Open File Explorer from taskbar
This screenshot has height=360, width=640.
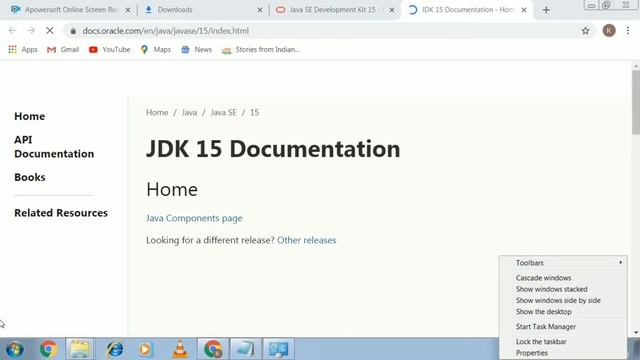80,349
